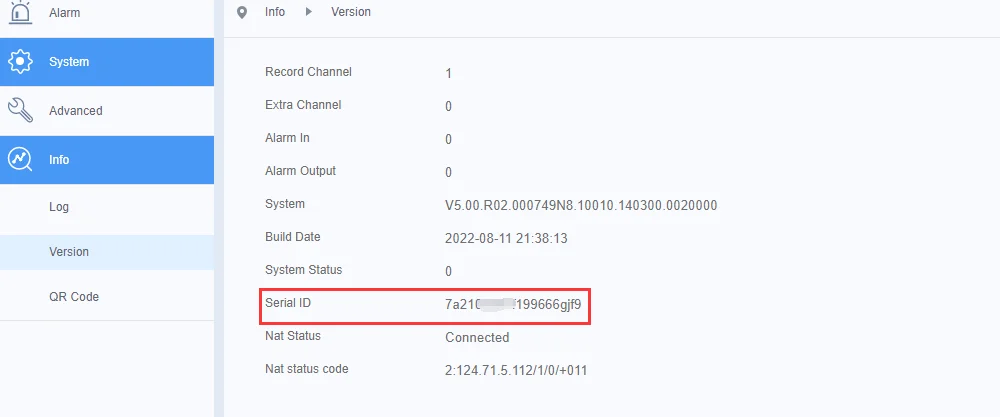Image resolution: width=1000 pixels, height=417 pixels.
Task: Open the QR Code submenu page
Action: [107, 296]
